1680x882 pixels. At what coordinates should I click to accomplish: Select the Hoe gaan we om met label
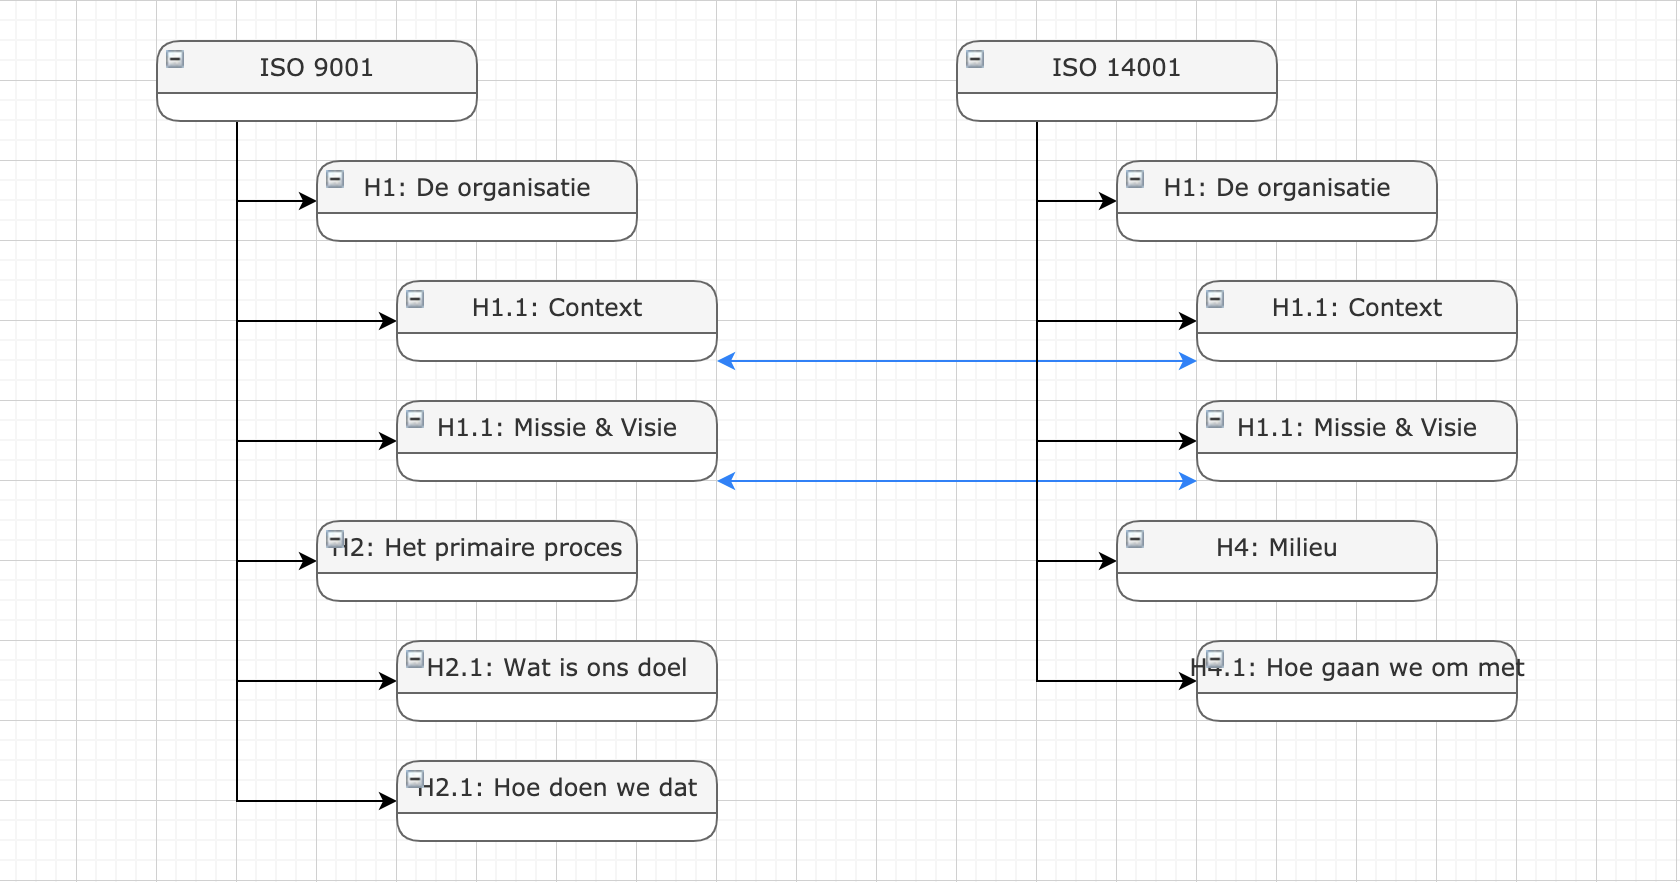1358,668
